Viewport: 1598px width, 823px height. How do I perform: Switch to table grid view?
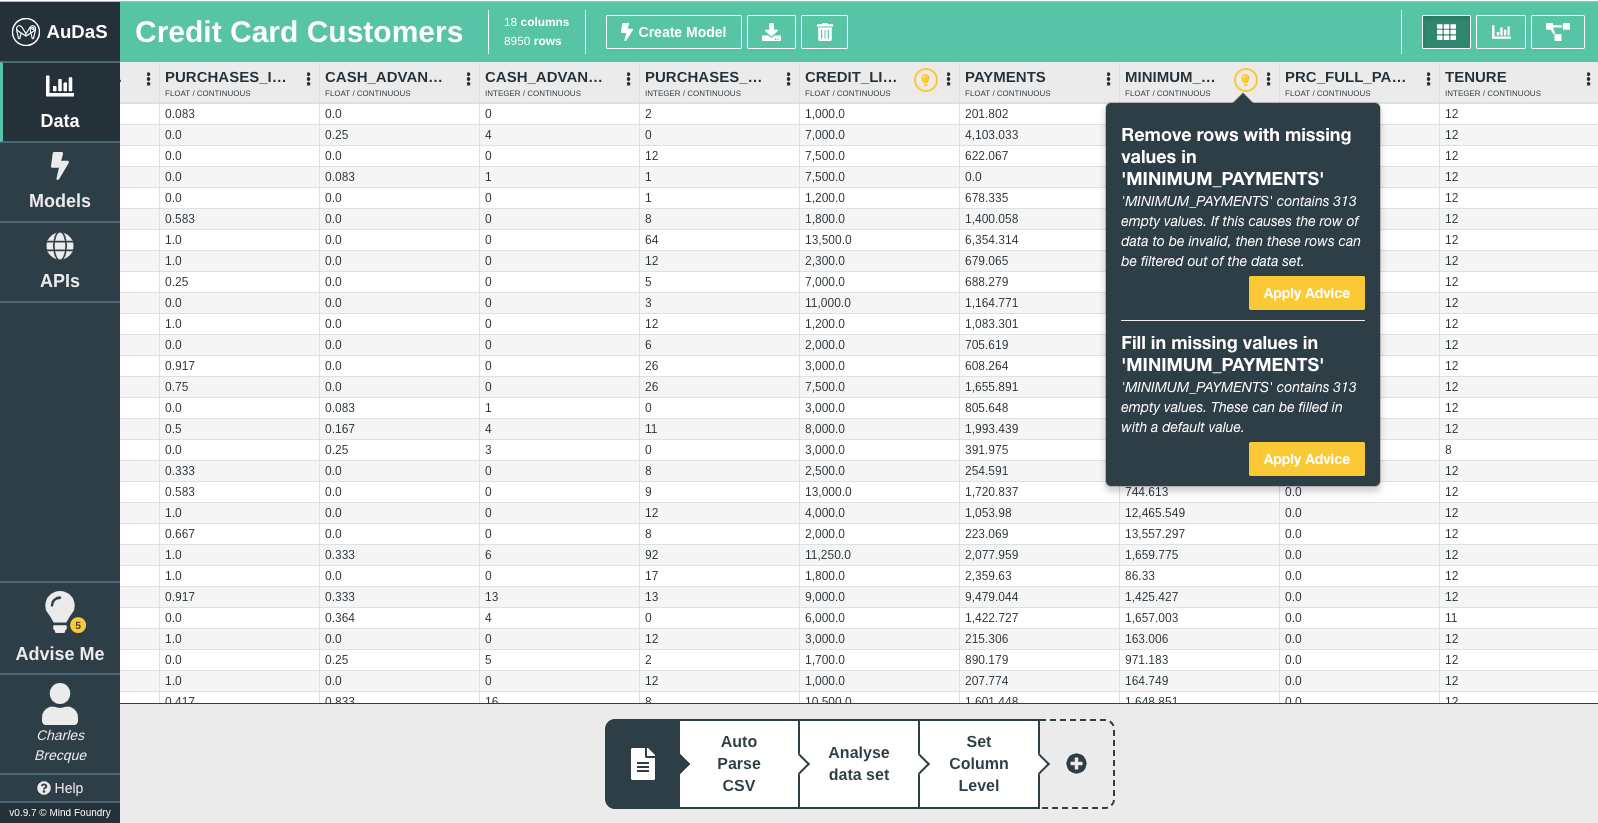click(1446, 32)
